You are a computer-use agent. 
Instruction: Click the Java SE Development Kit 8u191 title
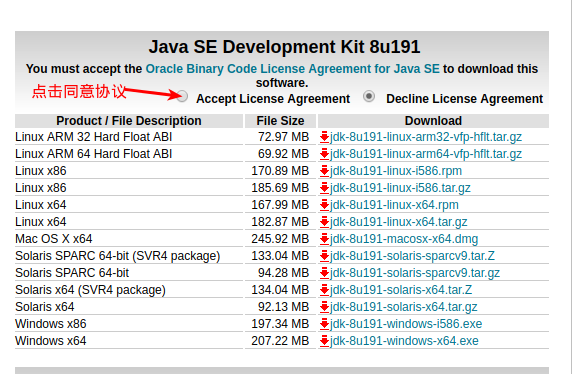pyautogui.click(x=284, y=47)
